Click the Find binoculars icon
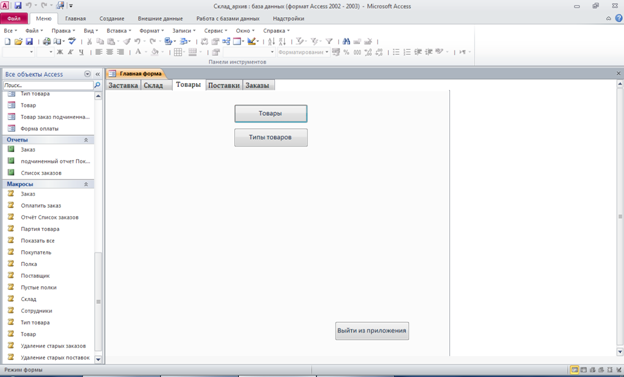The height and width of the screenshot is (377, 624). pos(346,41)
